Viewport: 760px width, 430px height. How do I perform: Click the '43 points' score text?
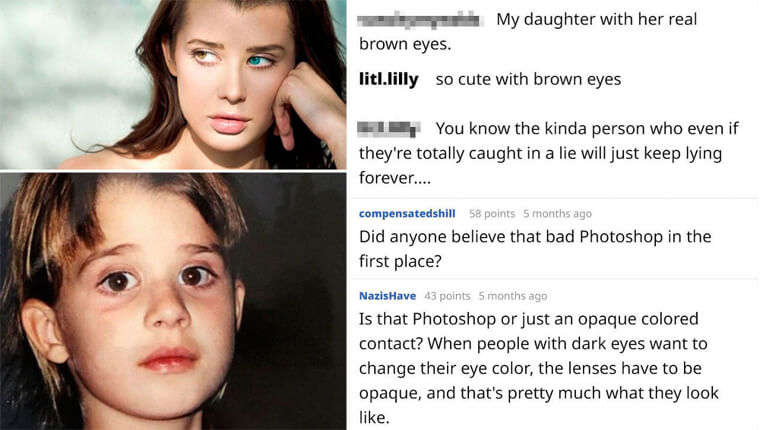point(447,296)
